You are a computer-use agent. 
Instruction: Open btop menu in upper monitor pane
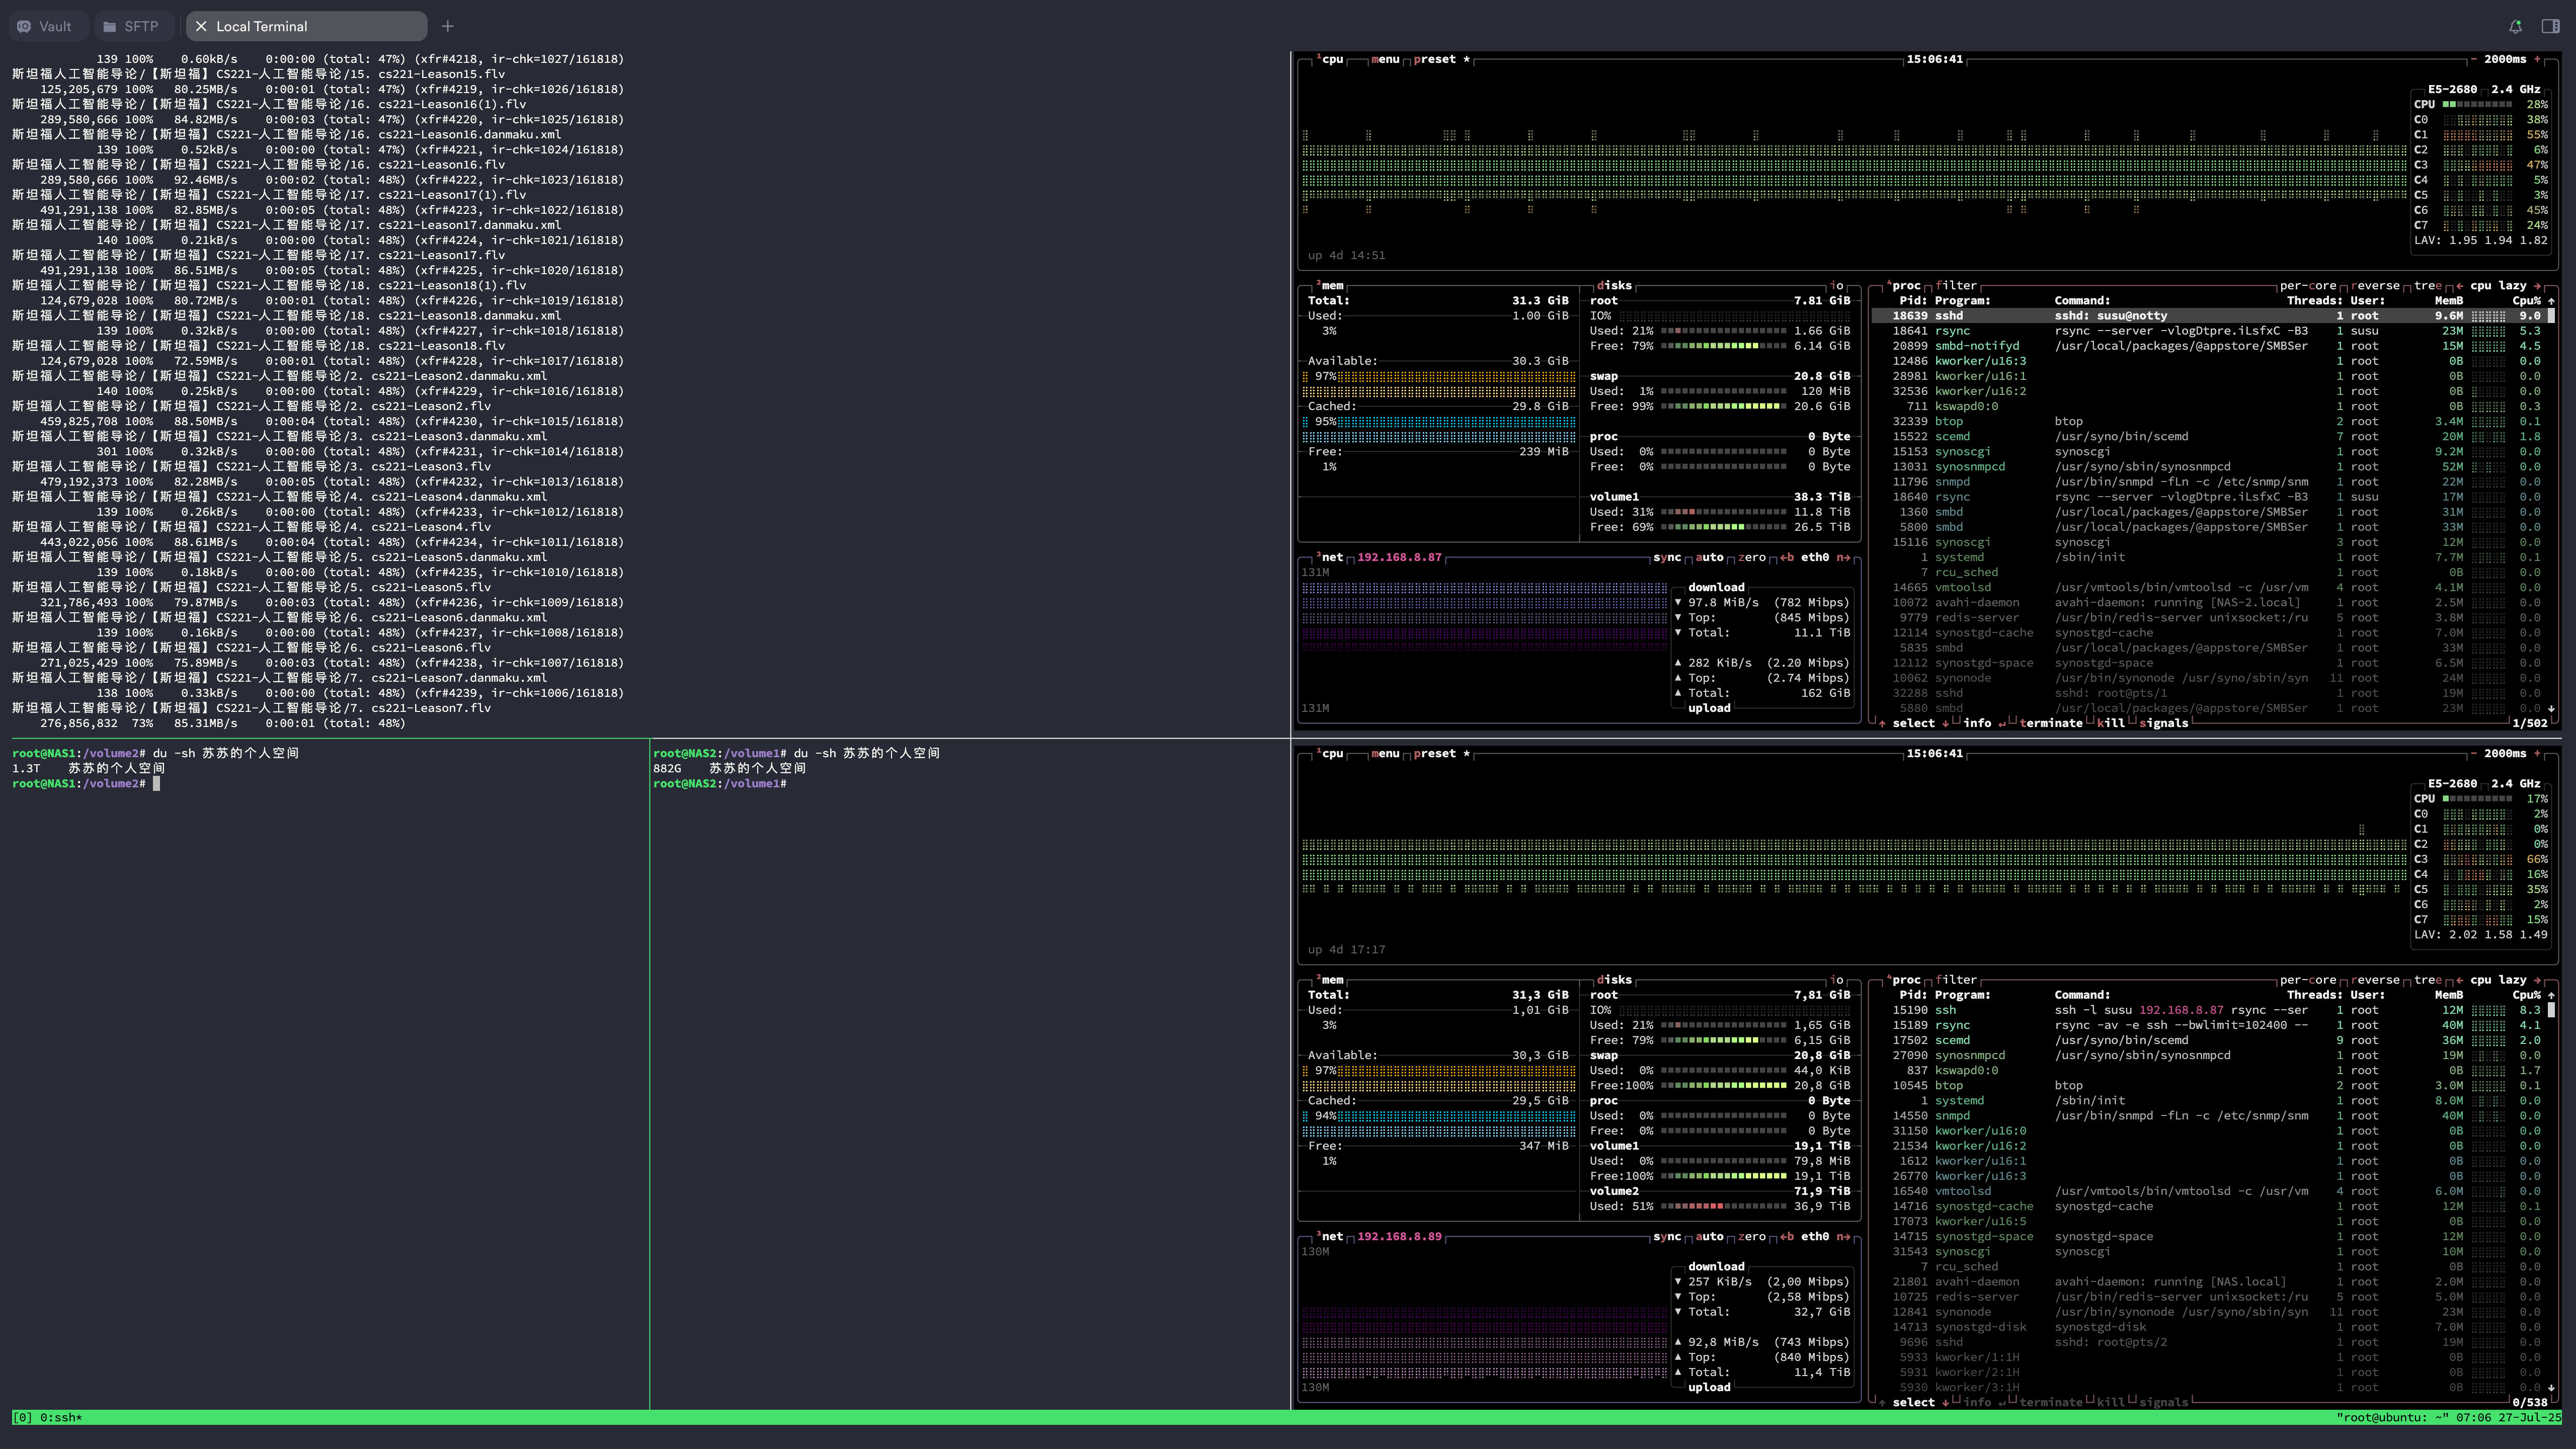click(x=1385, y=59)
